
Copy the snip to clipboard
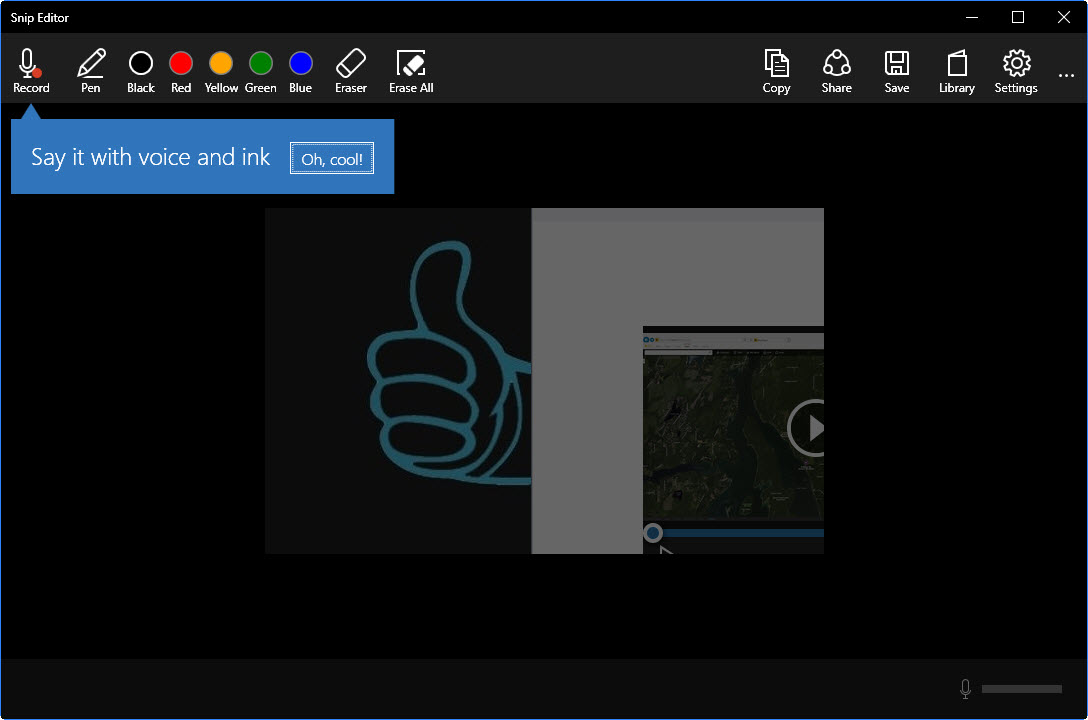coord(776,70)
